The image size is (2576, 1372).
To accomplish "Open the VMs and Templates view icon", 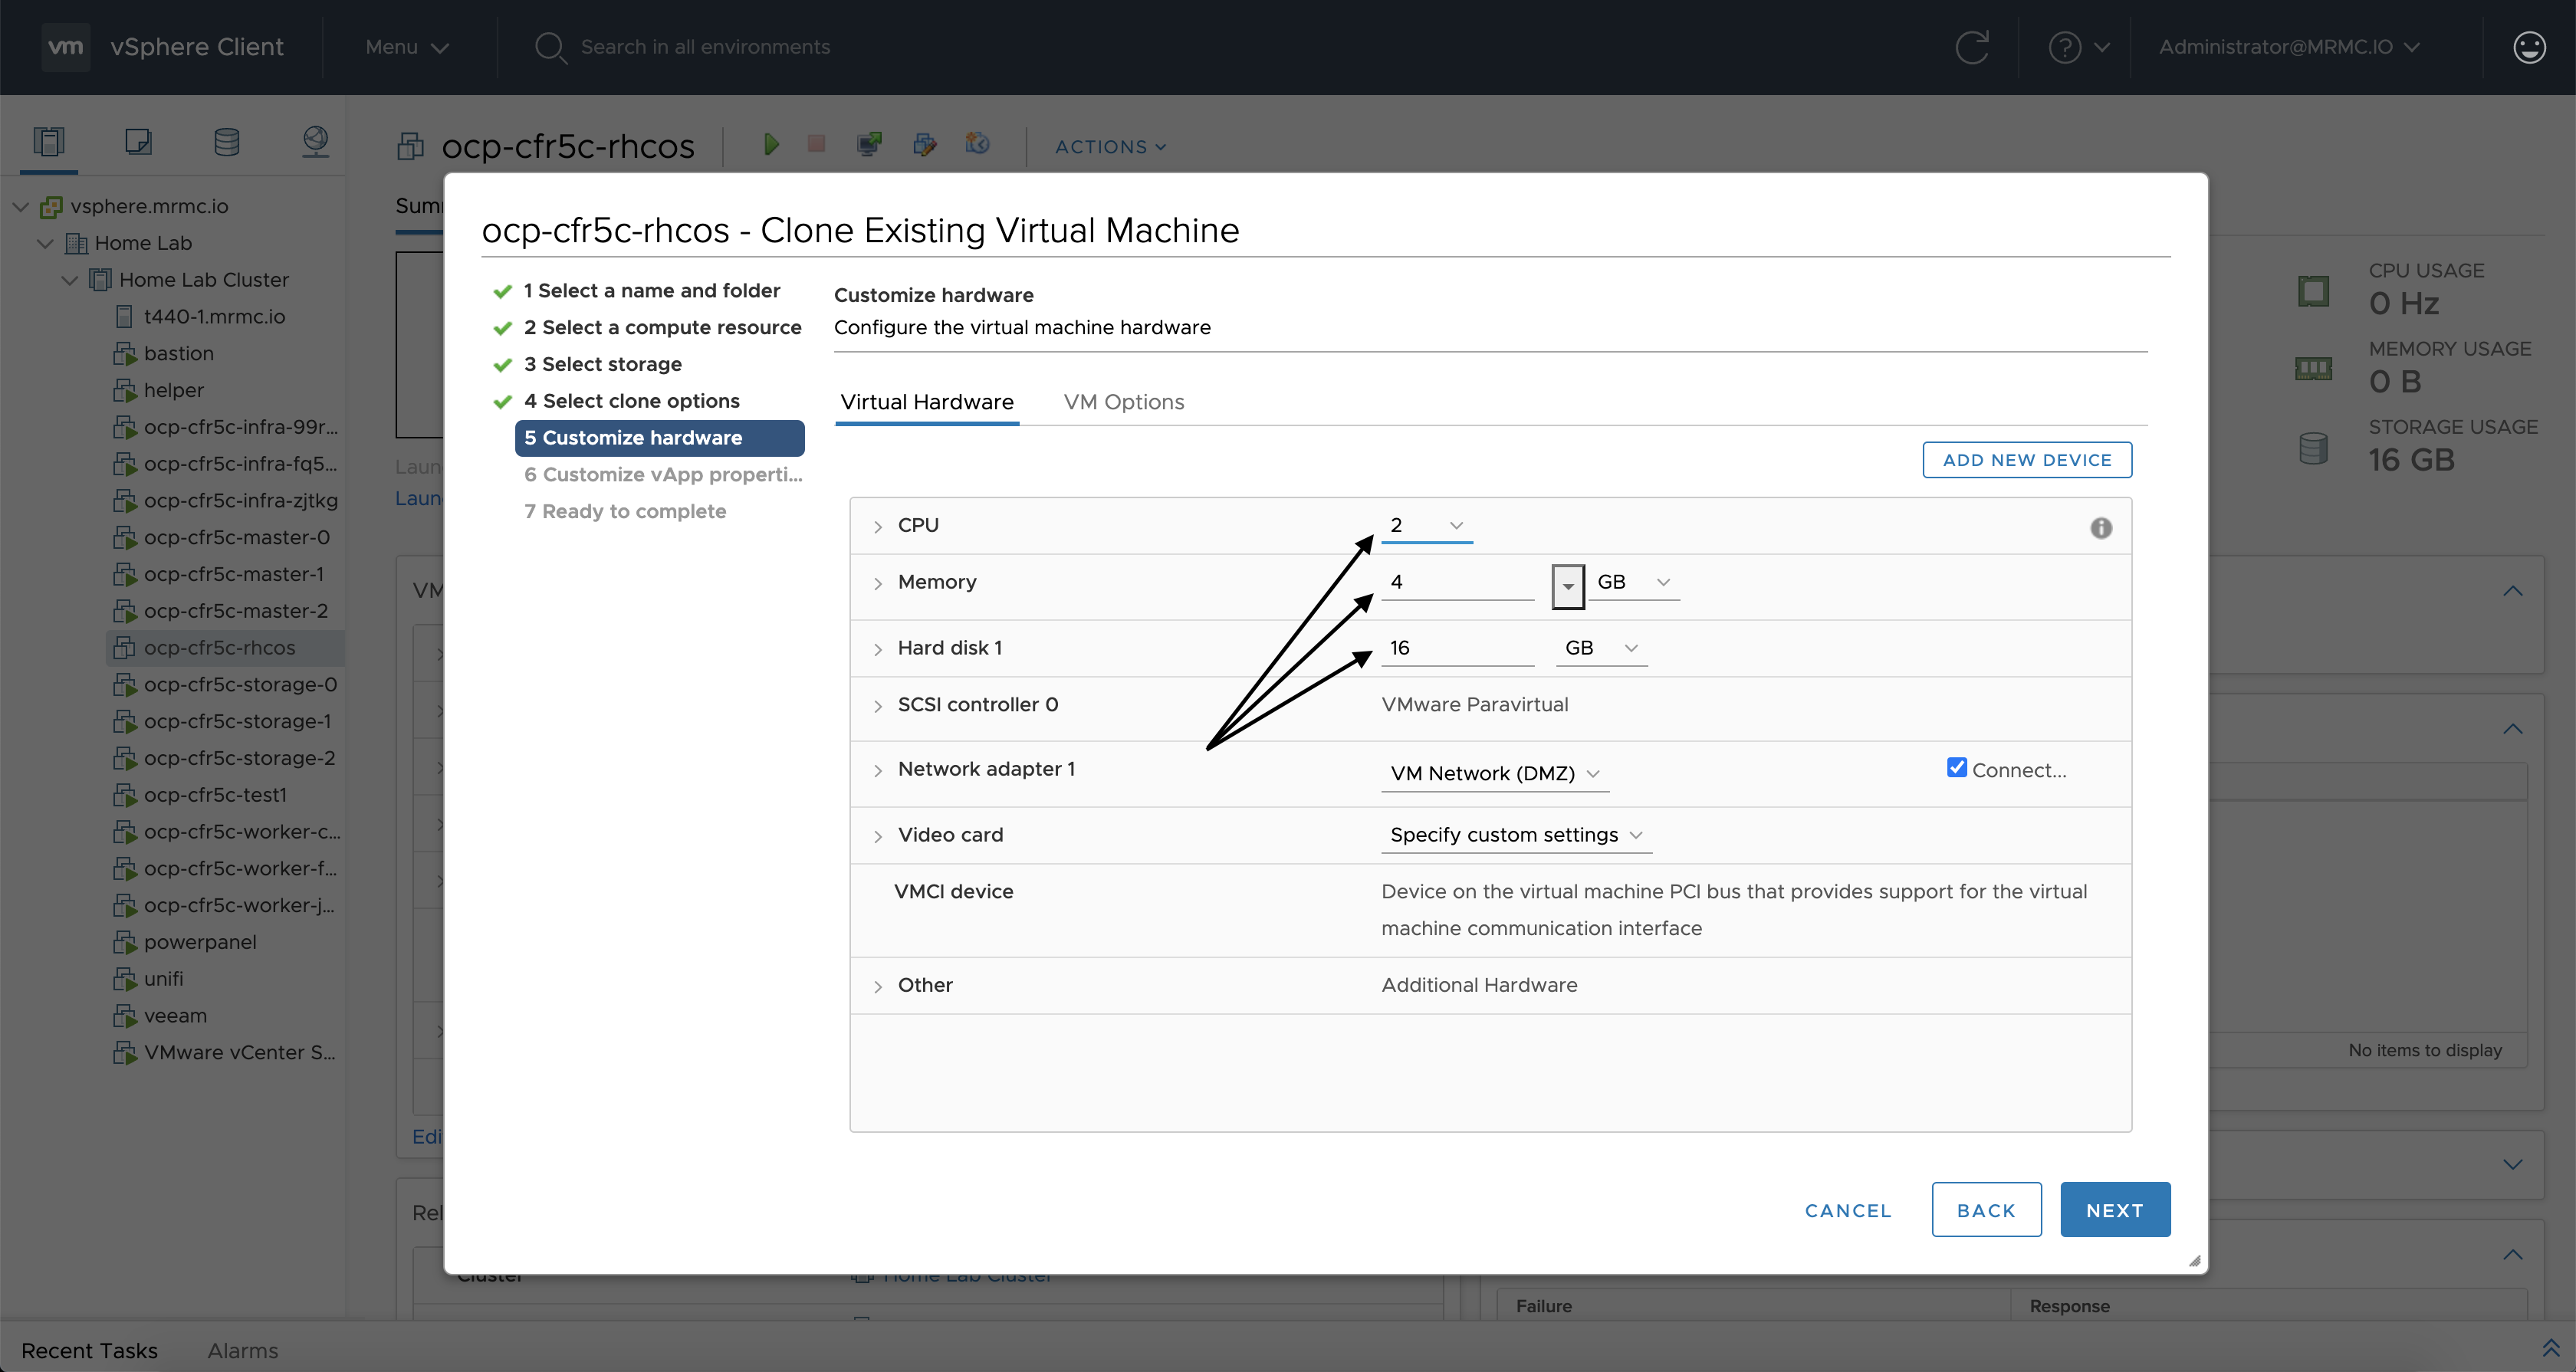I will (x=138, y=142).
